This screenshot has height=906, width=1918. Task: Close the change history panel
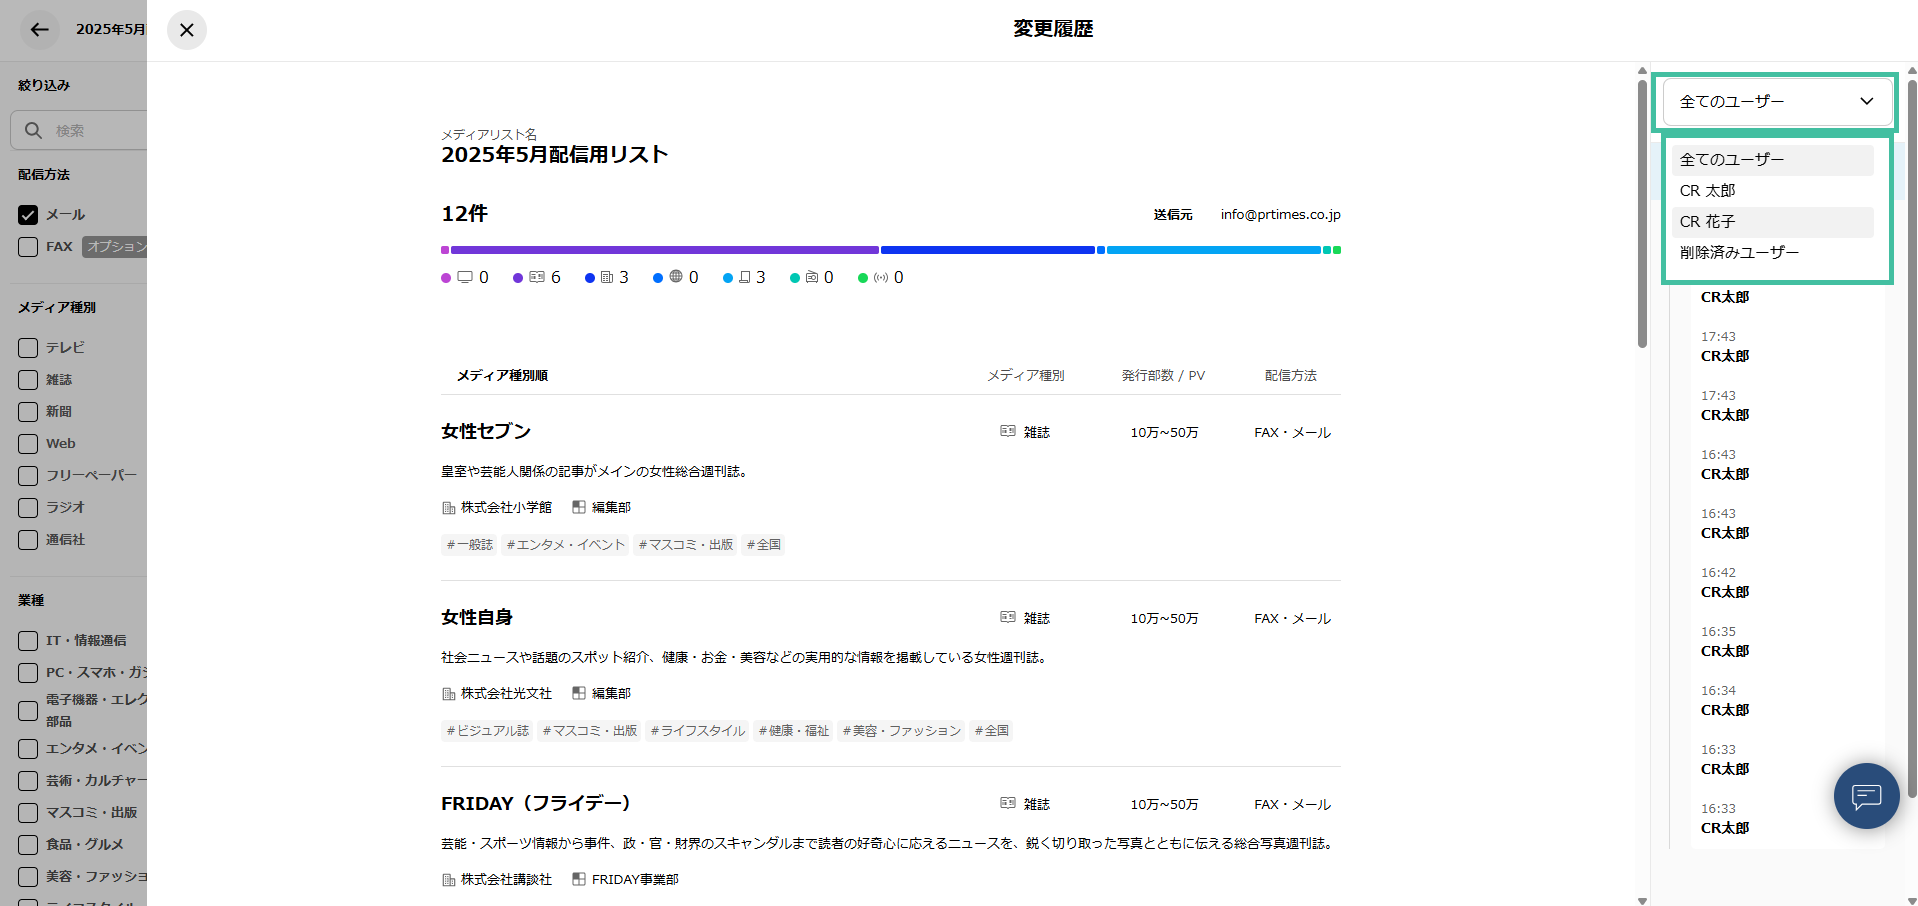click(x=187, y=30)
